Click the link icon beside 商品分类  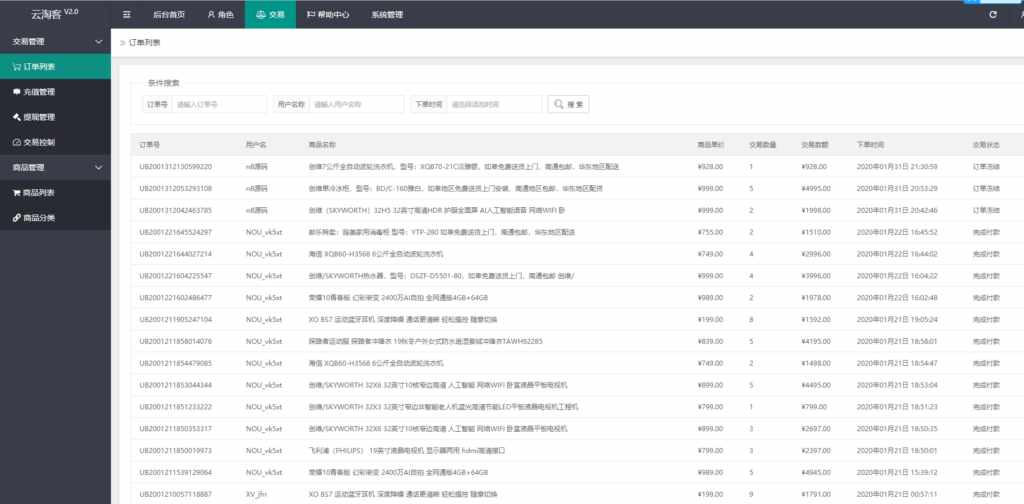click(x=16, y=218)
